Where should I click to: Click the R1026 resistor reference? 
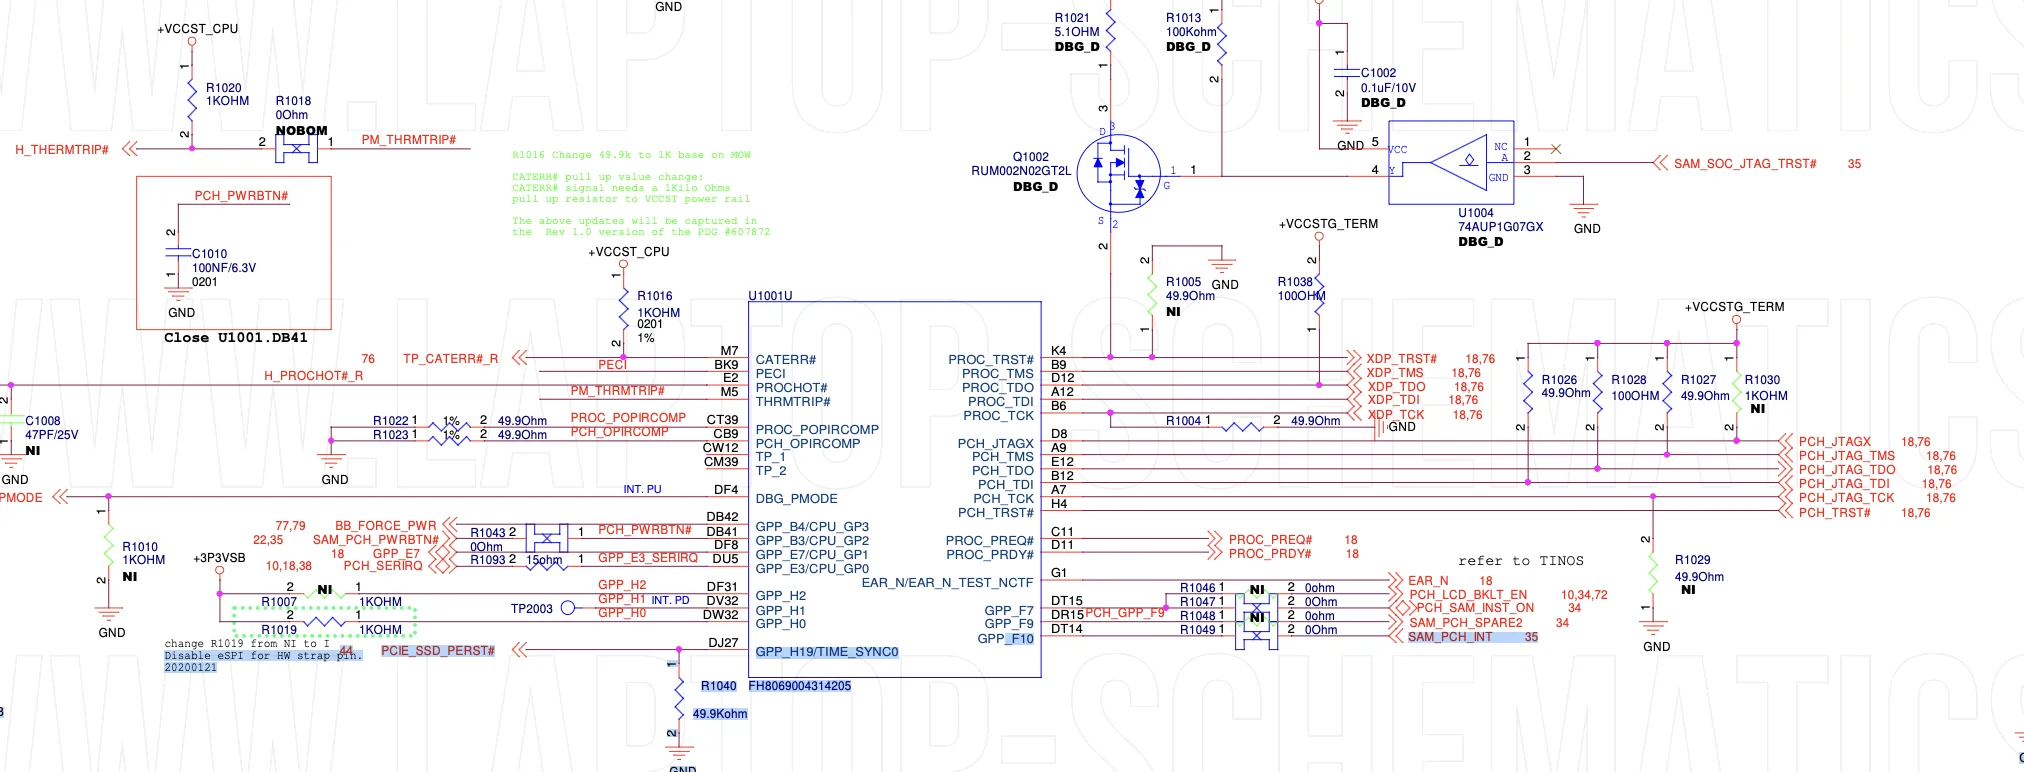1559,380
